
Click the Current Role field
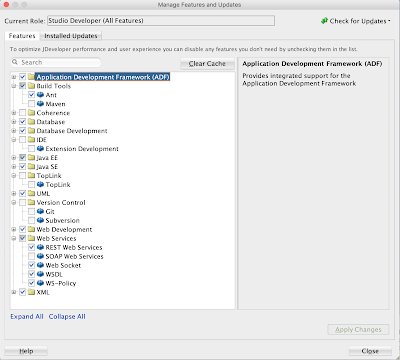[161, 21]
